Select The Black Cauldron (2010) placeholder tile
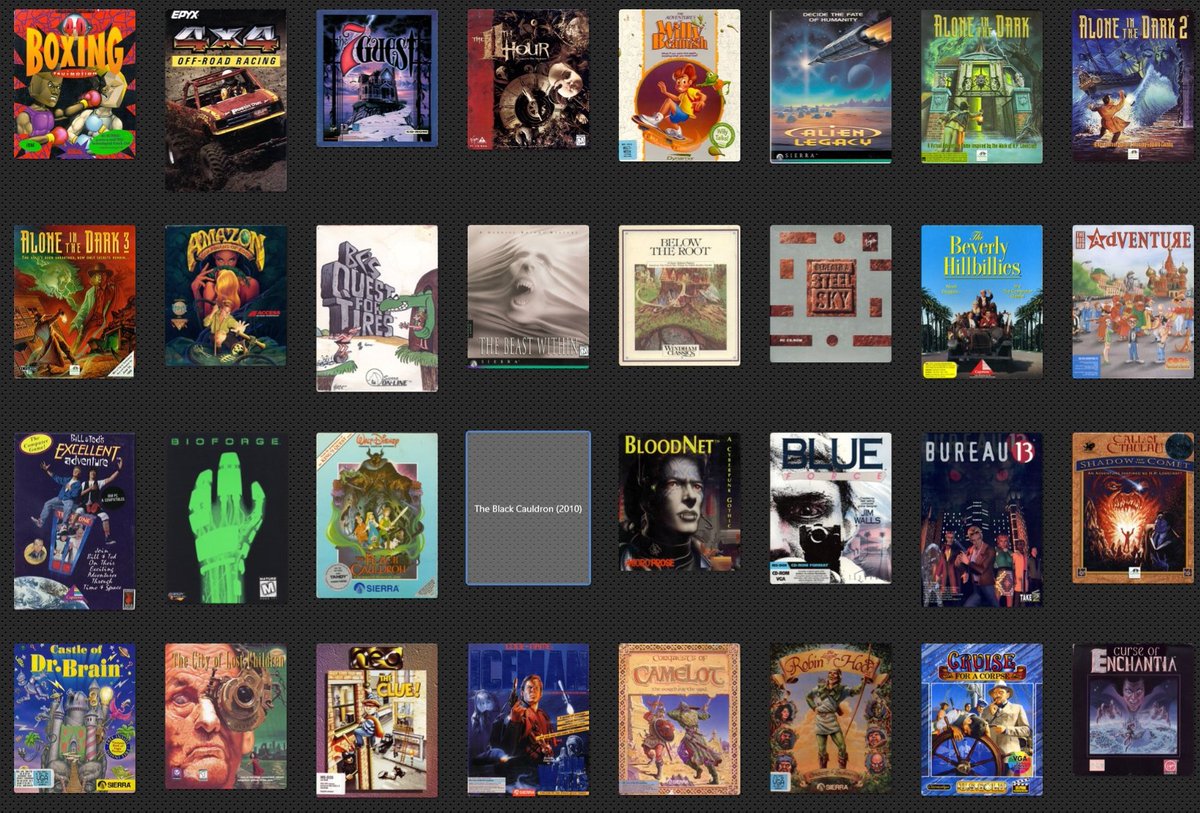 click(x=528, y=508)
